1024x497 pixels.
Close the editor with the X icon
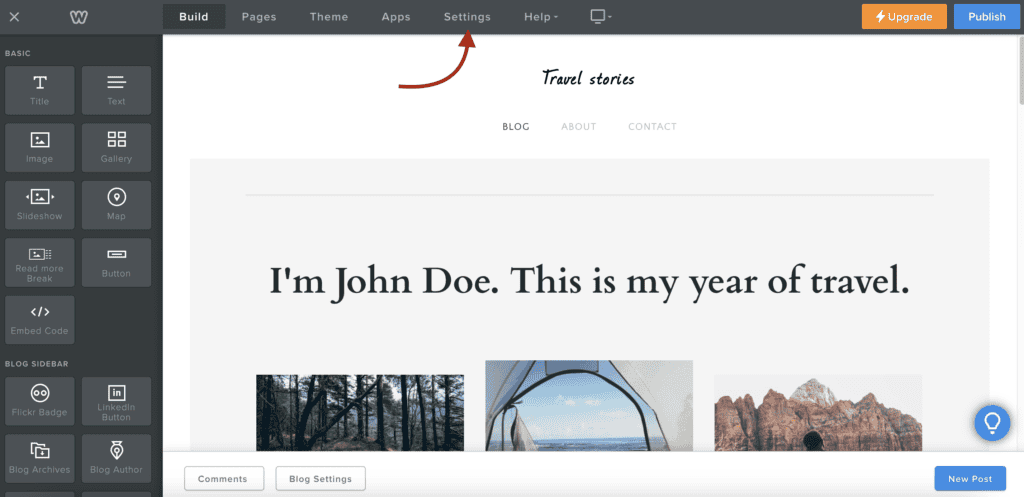14,17
